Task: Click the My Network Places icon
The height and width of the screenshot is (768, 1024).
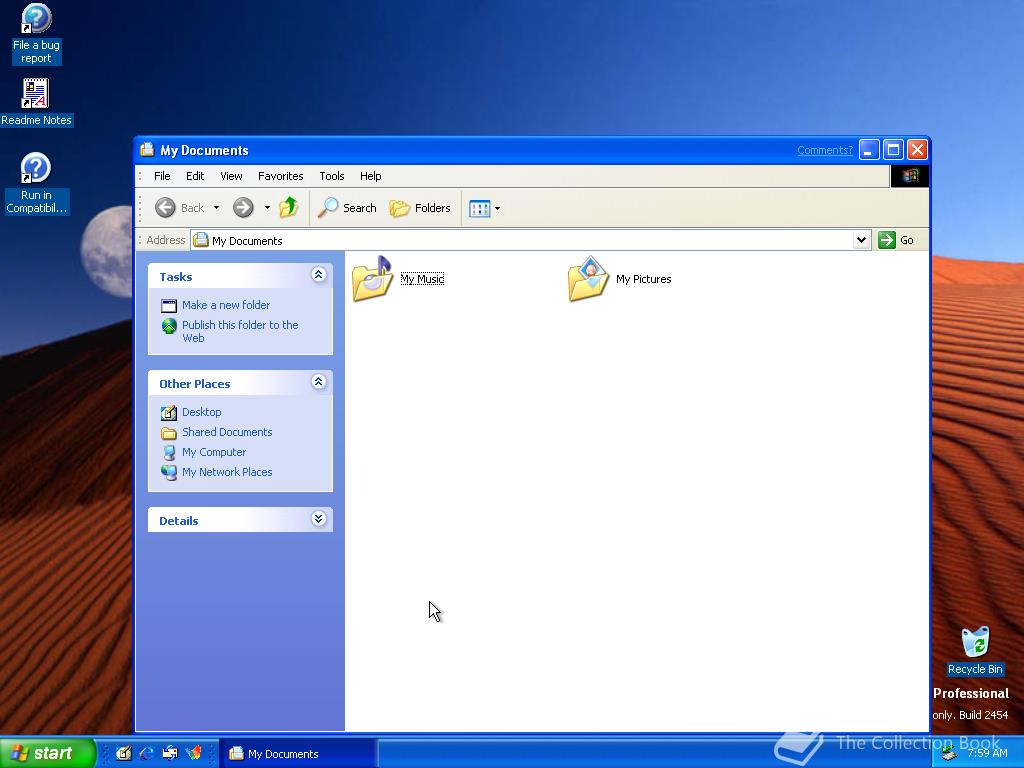Action: (169, 472)
